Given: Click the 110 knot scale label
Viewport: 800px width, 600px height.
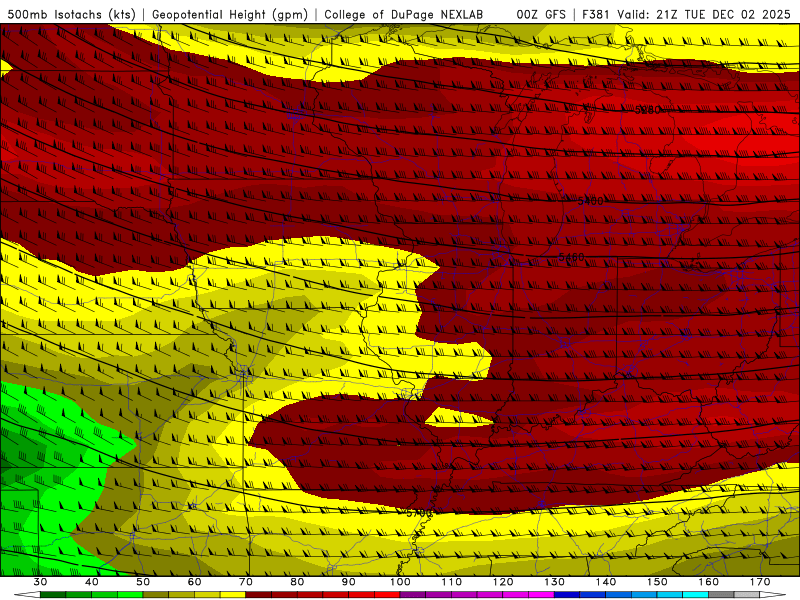Looking at the screenshot, I should click(452, 582).
